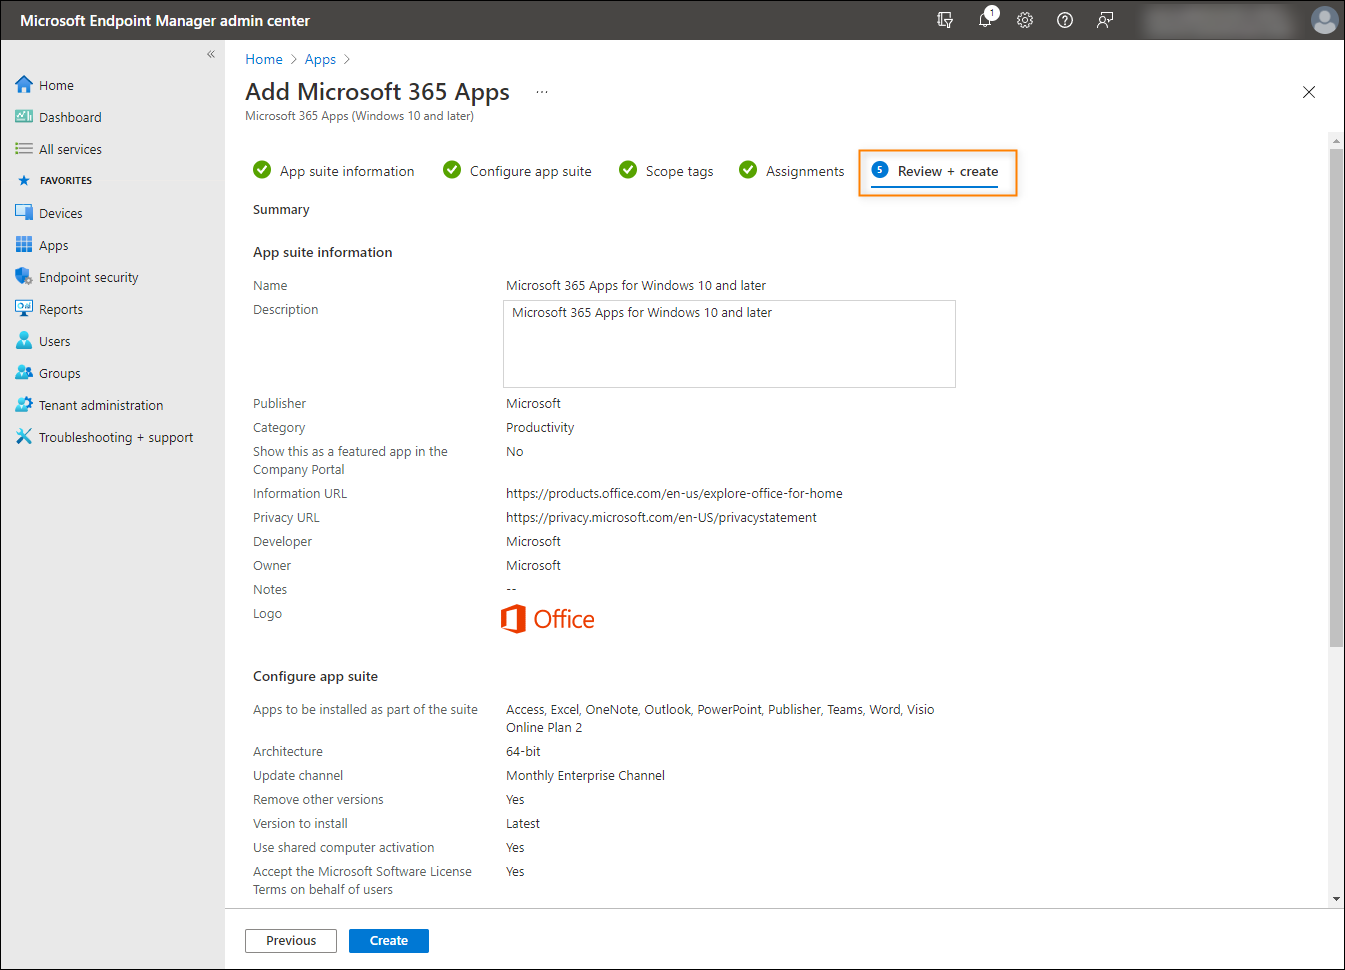This screenshot has width=1345, height=970.
Task: Click the Home breadcrumb link
Action: (x=264, y=59)
